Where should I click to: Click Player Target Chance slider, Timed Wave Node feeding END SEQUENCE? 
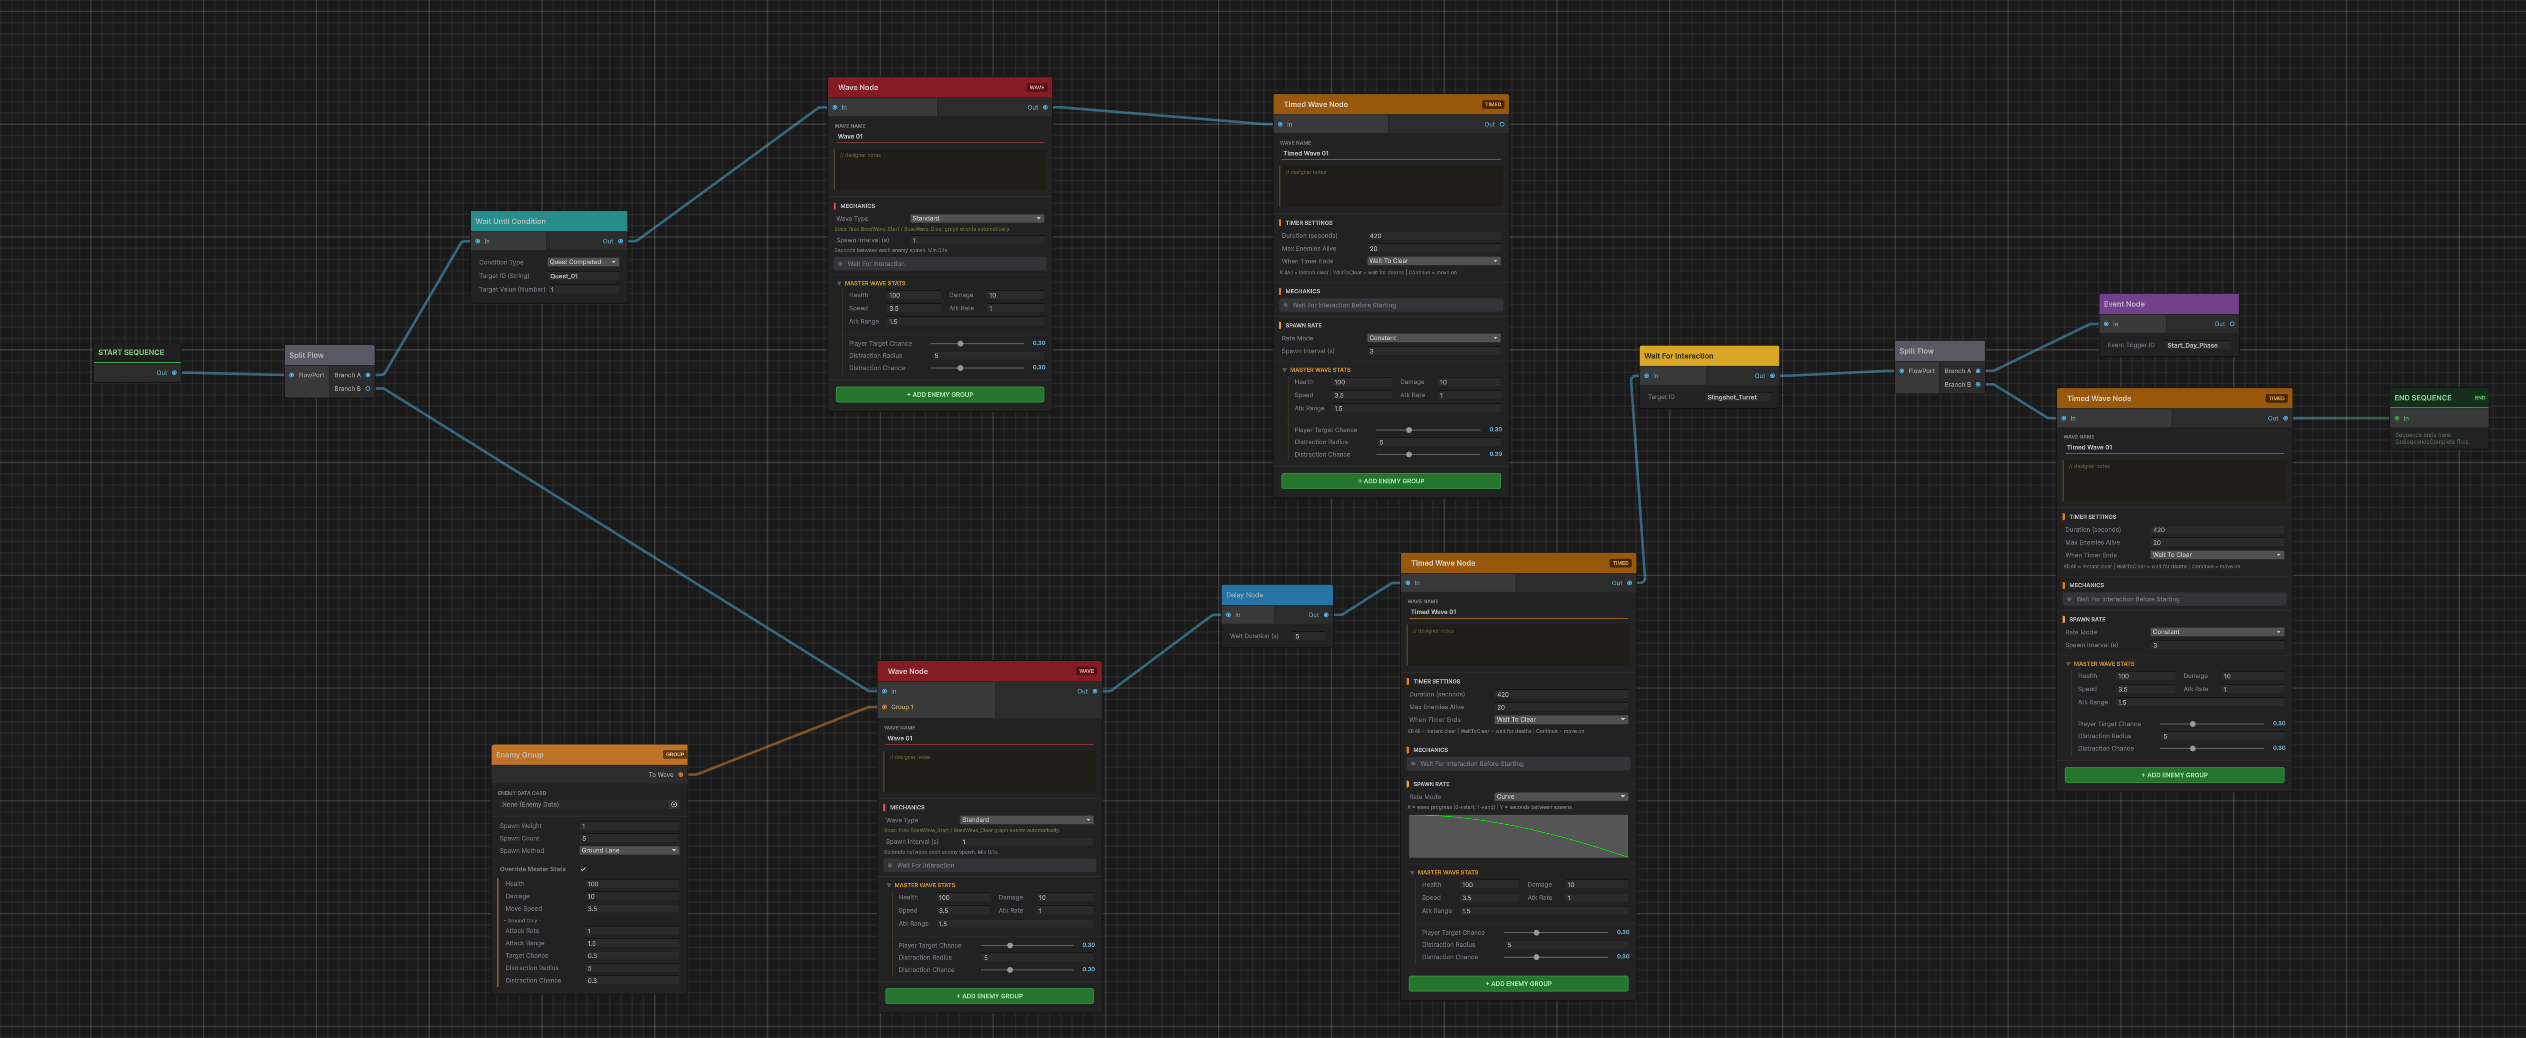(x=2212, y=724)
